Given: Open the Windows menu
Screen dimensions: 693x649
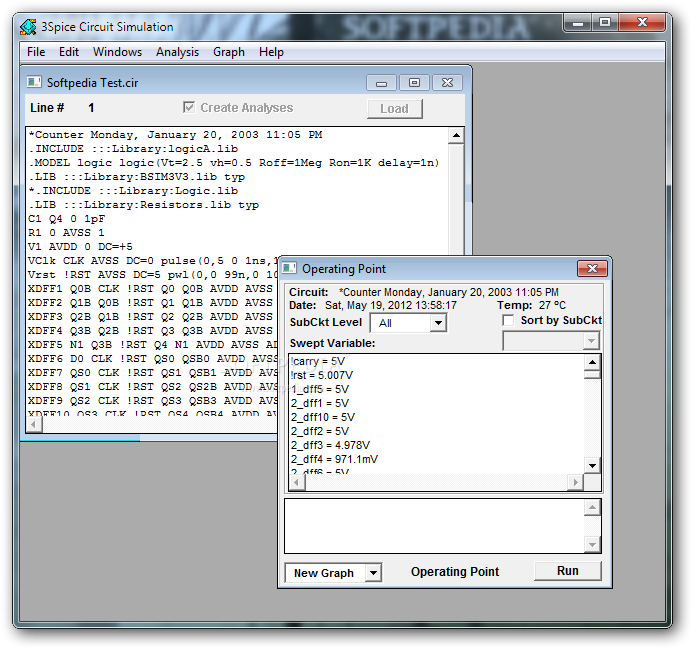Looking at the screenshot, I should coord(118,52).
